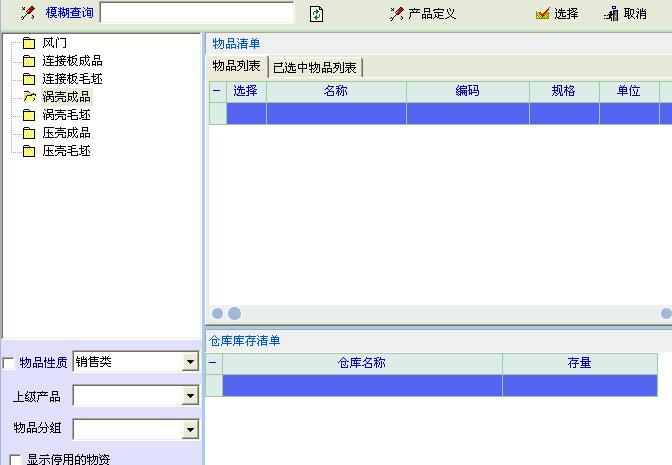Image resolution: width=672 pixels, height=465 pixels.
Task: Click the 物品清单 horizontal scrollbar
Action: pyautogui.click(x=440, y=314)
